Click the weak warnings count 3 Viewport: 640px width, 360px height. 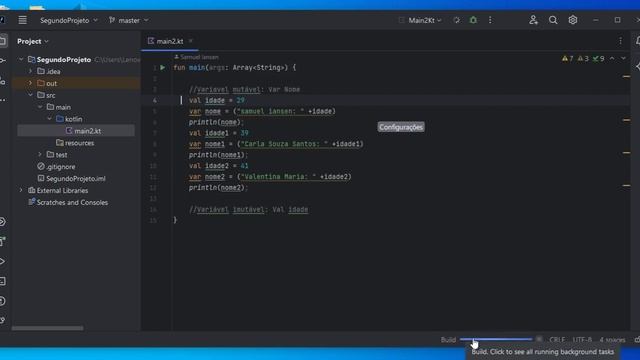click(x=583, y=59)
